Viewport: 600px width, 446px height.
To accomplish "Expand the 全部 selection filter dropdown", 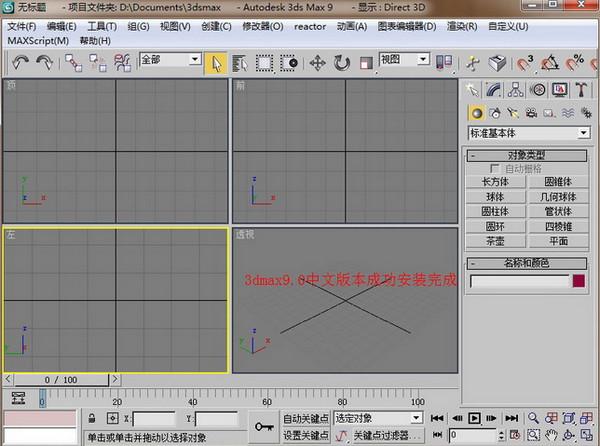I will [x=195, y=60].
